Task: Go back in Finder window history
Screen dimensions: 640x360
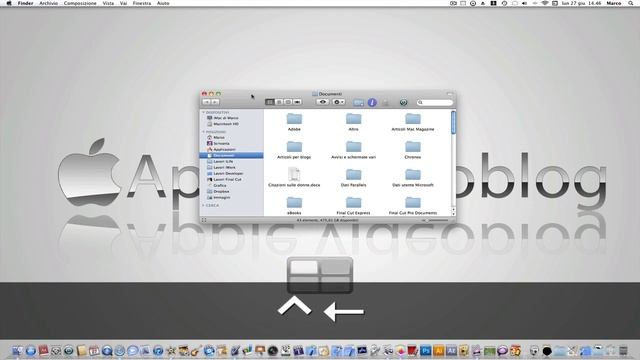Action: pos(207,102)
